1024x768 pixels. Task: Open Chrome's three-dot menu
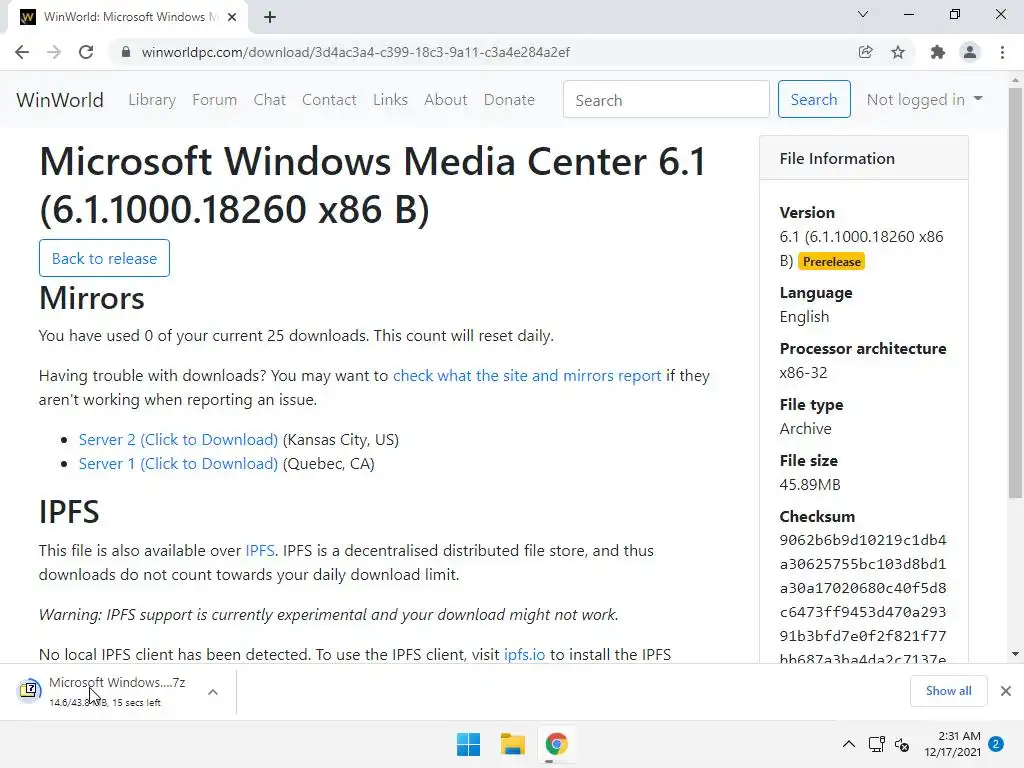coord(1002,52)
